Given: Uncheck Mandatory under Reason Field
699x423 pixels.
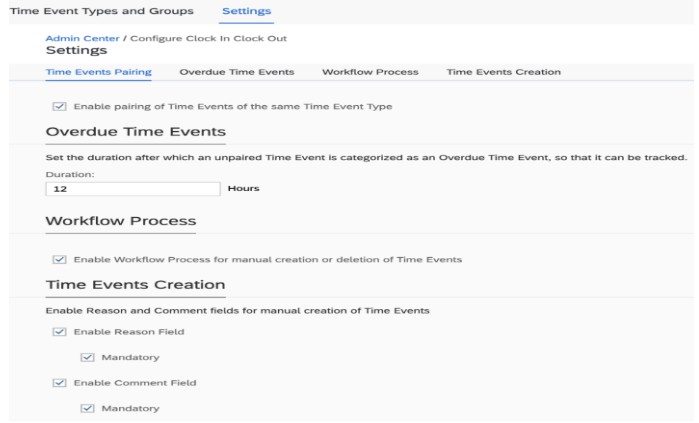Looking at the screenshot, I should click(x=87, y=357).
